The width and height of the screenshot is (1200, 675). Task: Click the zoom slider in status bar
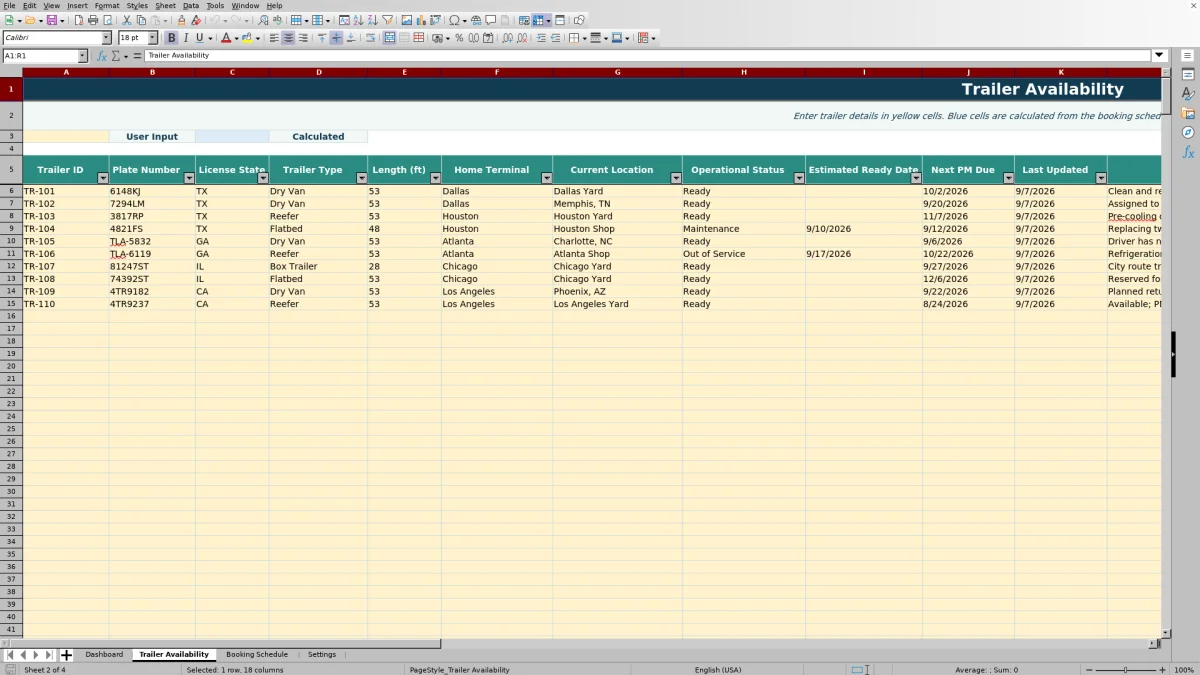[x=1125, y=670]
